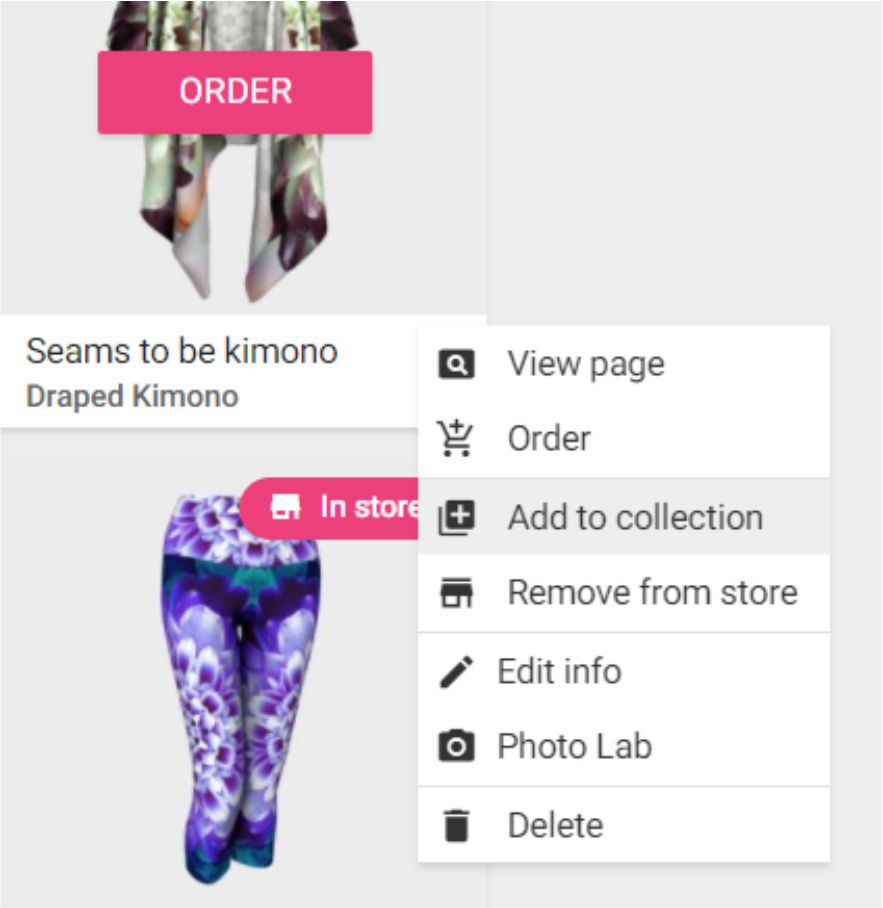Click the Edit info pencil icon
Viewport: 883px width, 908px height.
(456, 672)
